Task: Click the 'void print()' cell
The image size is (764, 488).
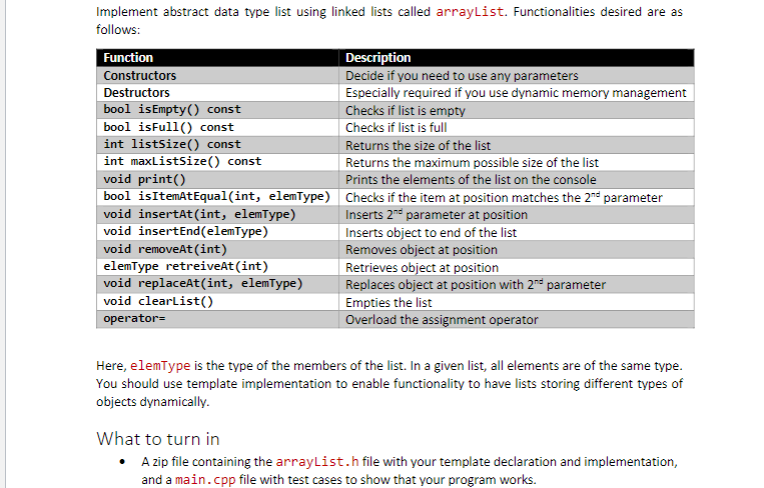Action: click(x=217, y=179)
